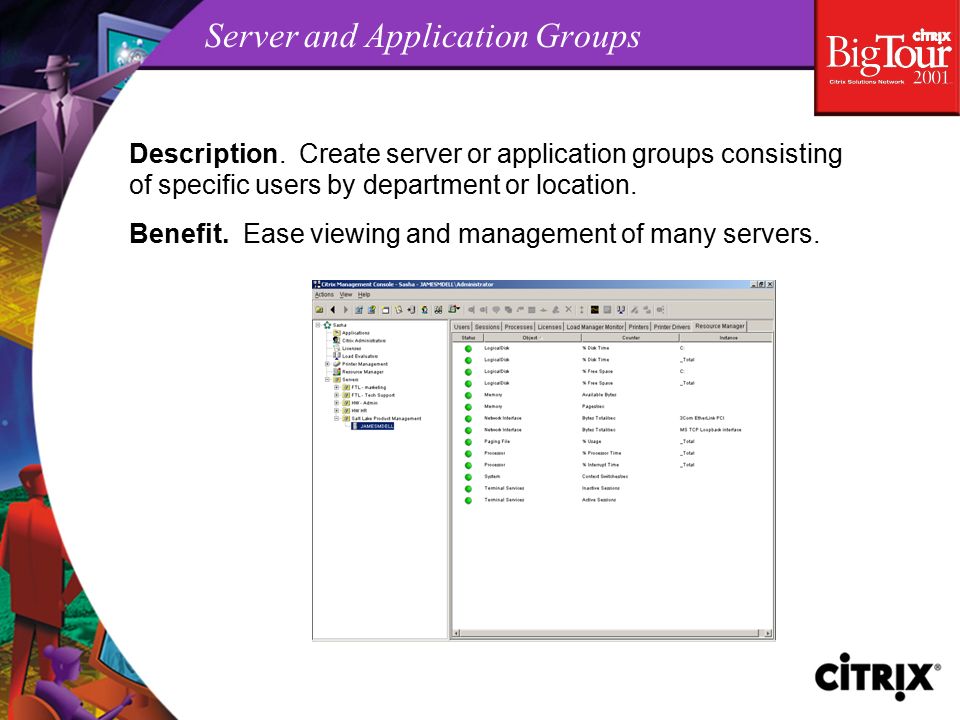This screenshot has width=960, height=720.
Task: Click the Resource Manager tree icon
Action: (x=336, y=372)
